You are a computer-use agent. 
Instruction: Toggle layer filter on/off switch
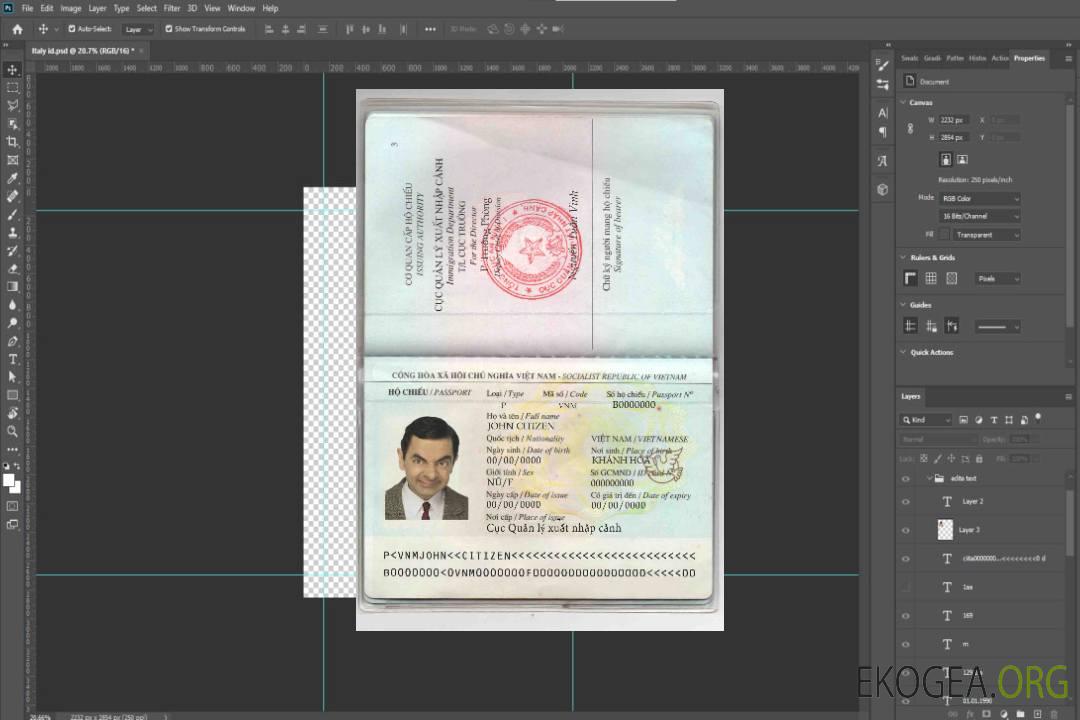pyautogui.click(x=1038, y=418)
